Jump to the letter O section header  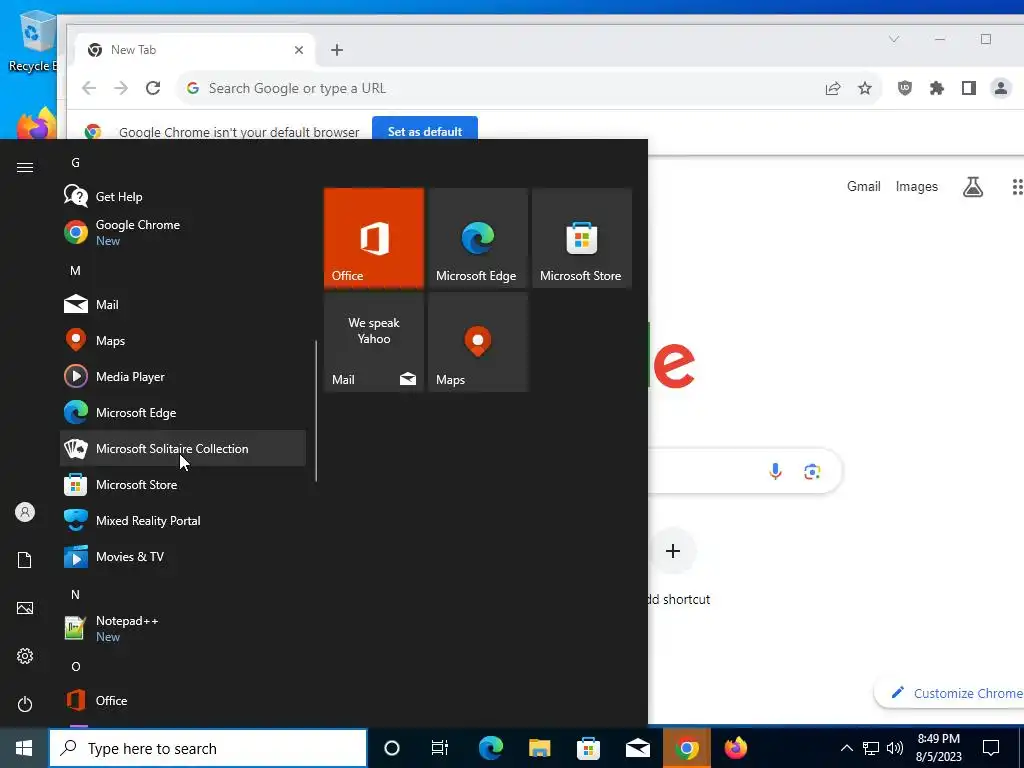(x=76, y=666)
